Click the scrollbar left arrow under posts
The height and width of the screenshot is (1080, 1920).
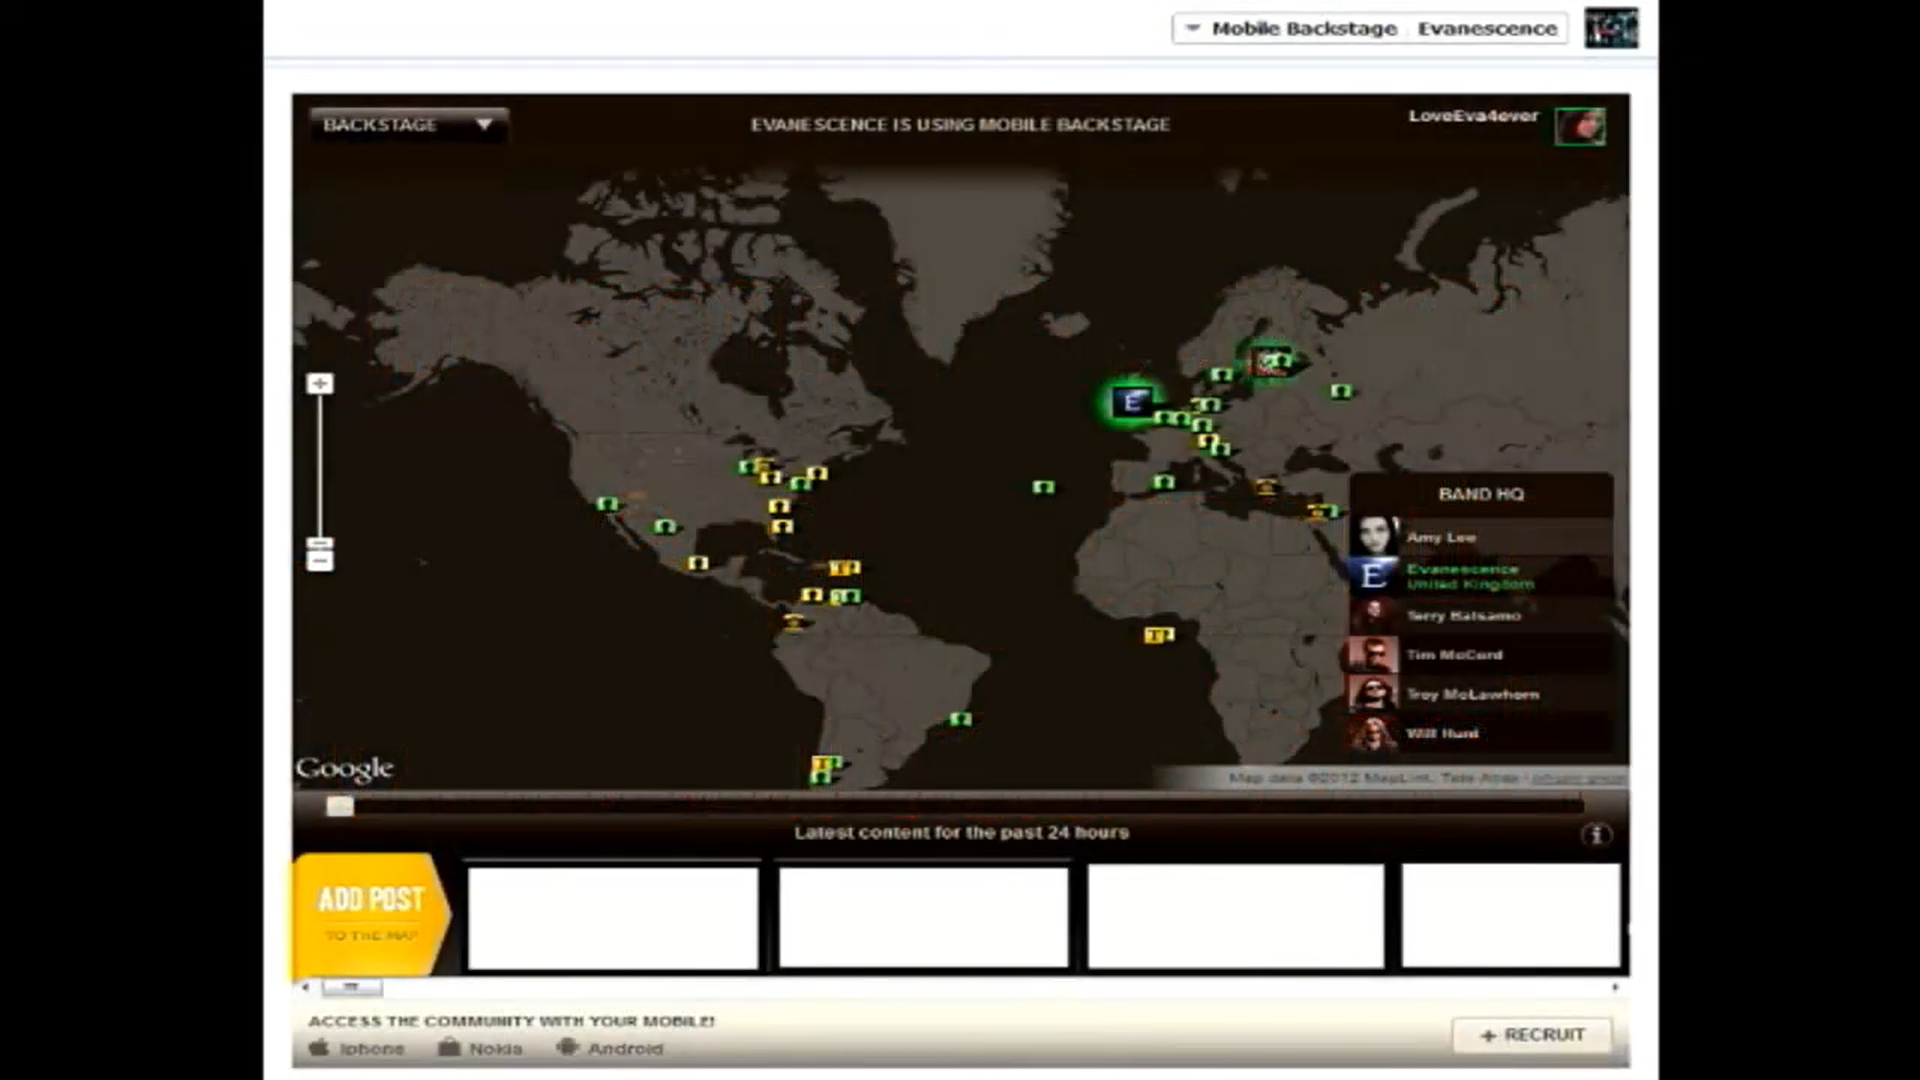(x=305, y=987)
